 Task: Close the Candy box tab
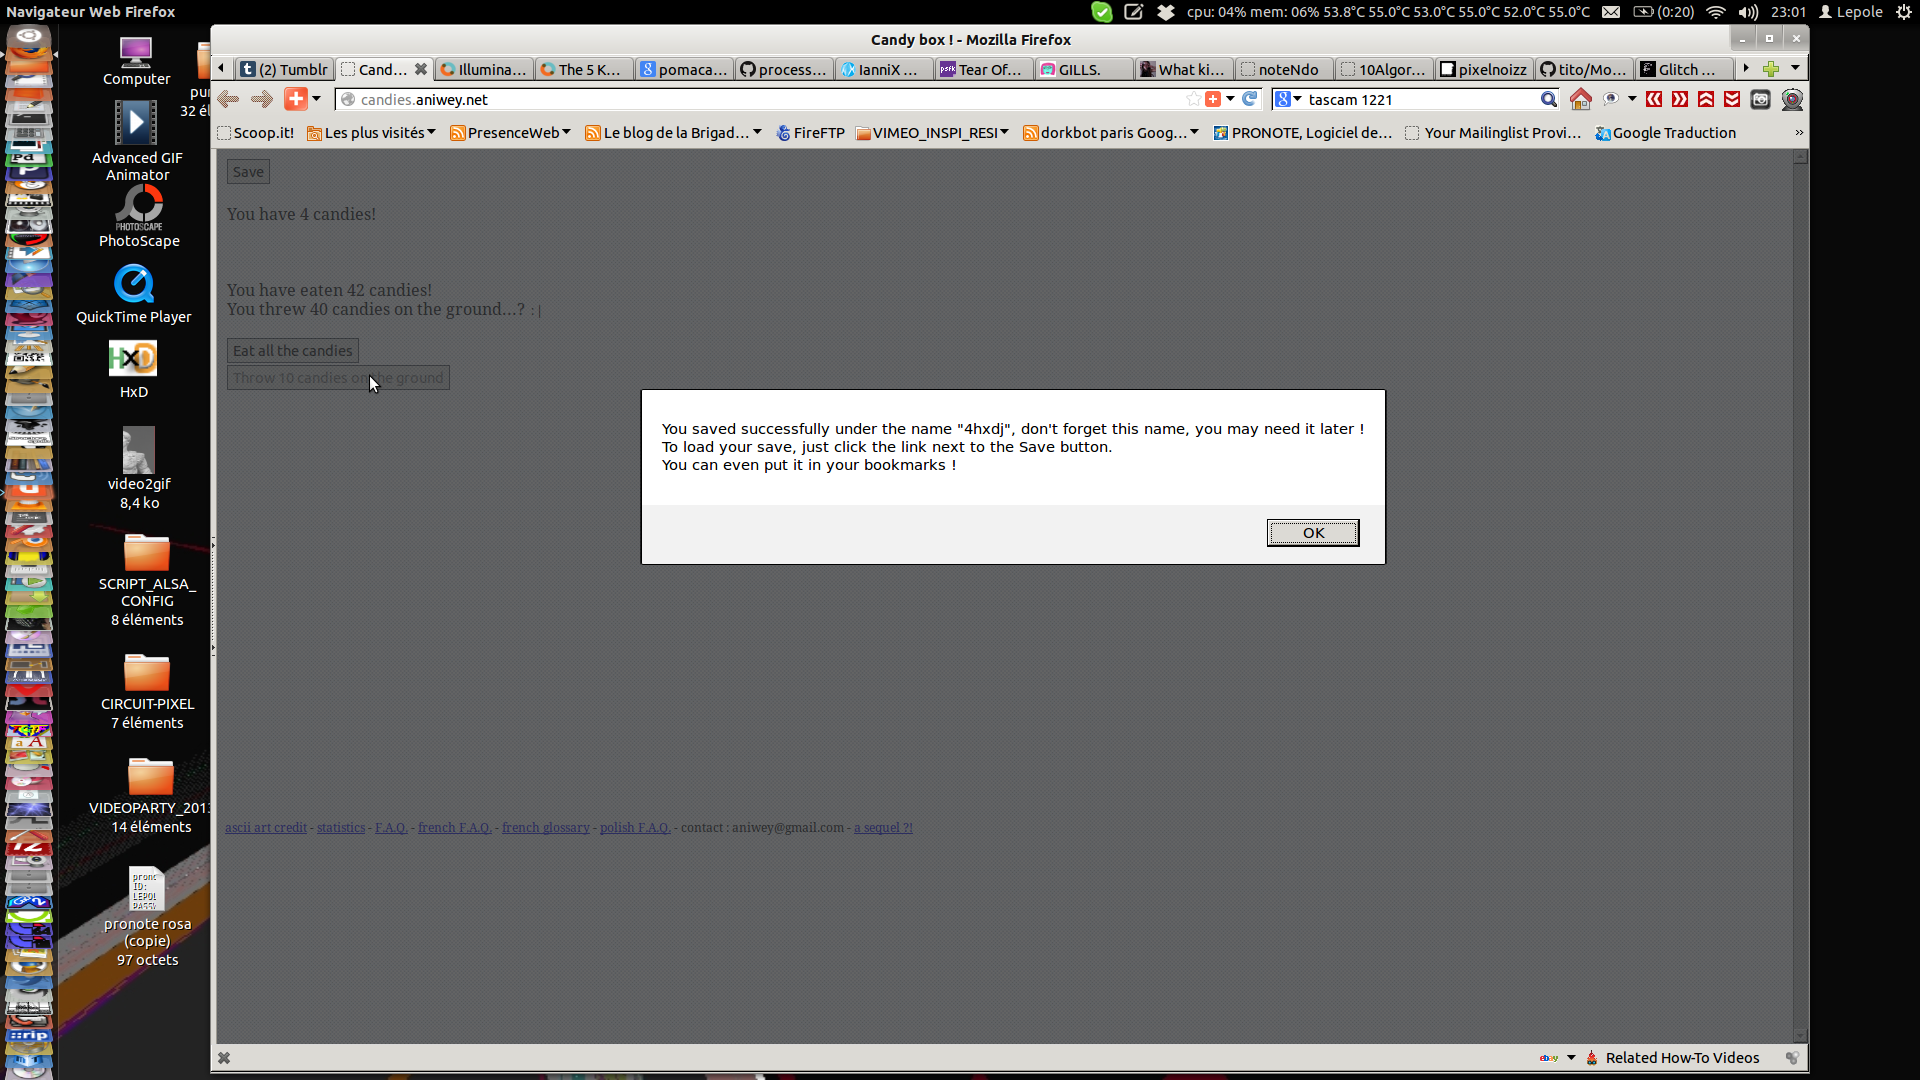[x=421, y=69]
